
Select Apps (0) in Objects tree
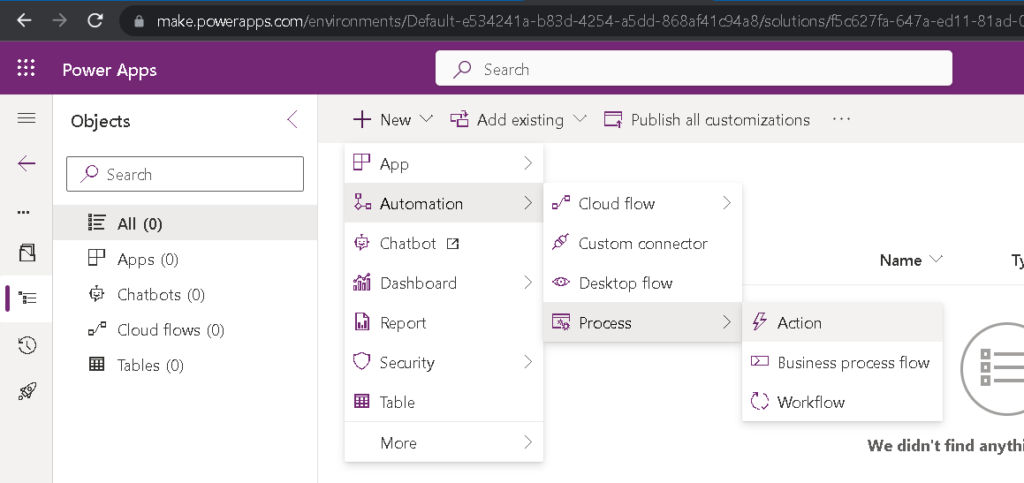(185, 258)
